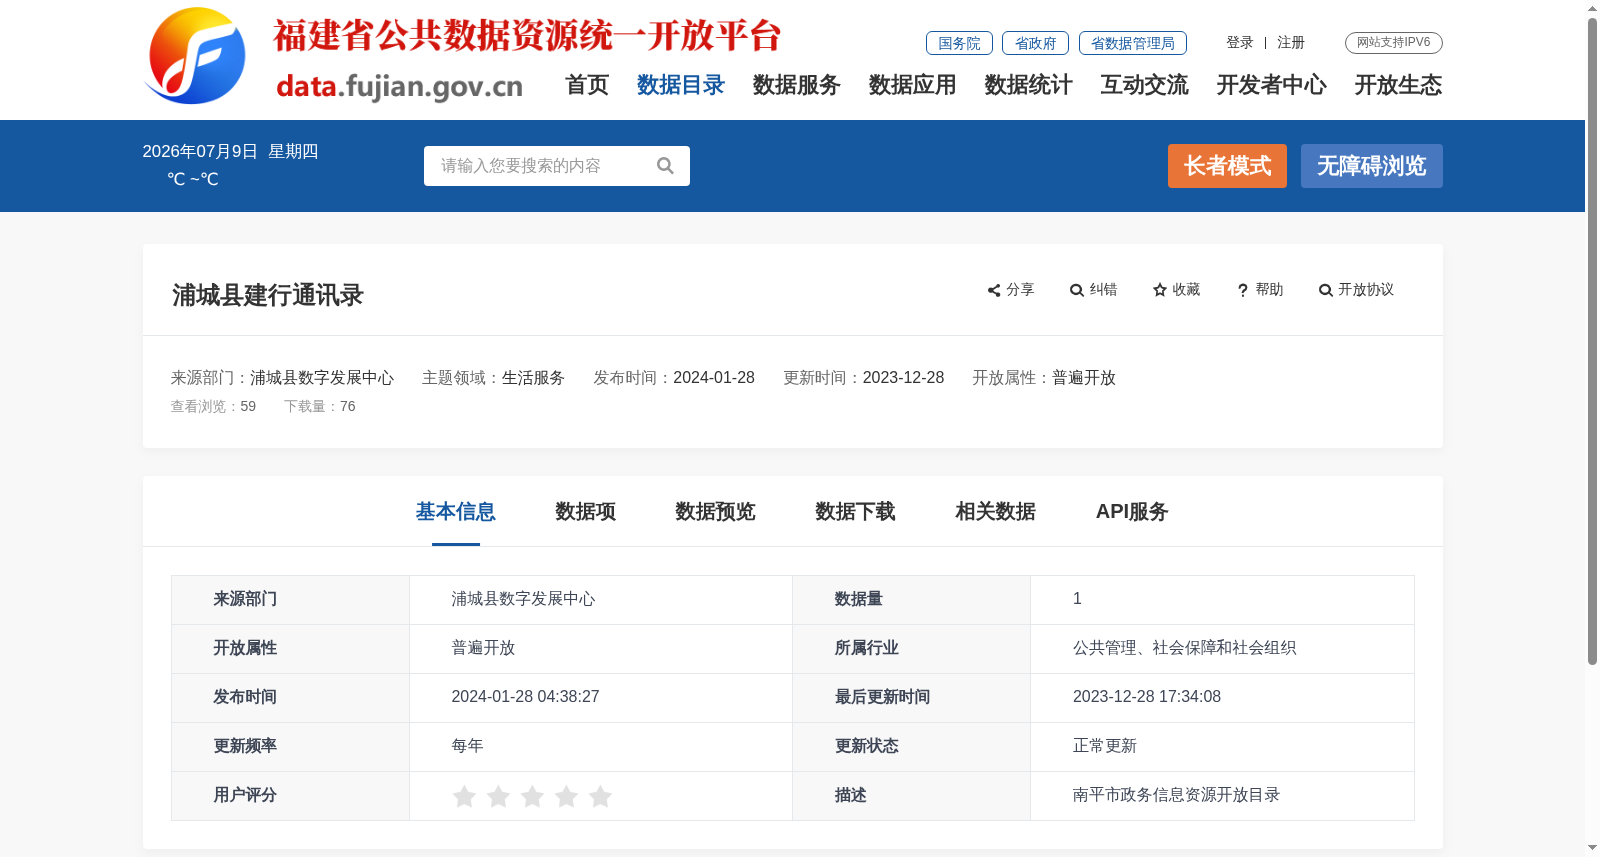Image resolution: width=1600 pixels, height=857 pixels.
Task: Open the 首页 navigation item
Action: pos(587,85)
